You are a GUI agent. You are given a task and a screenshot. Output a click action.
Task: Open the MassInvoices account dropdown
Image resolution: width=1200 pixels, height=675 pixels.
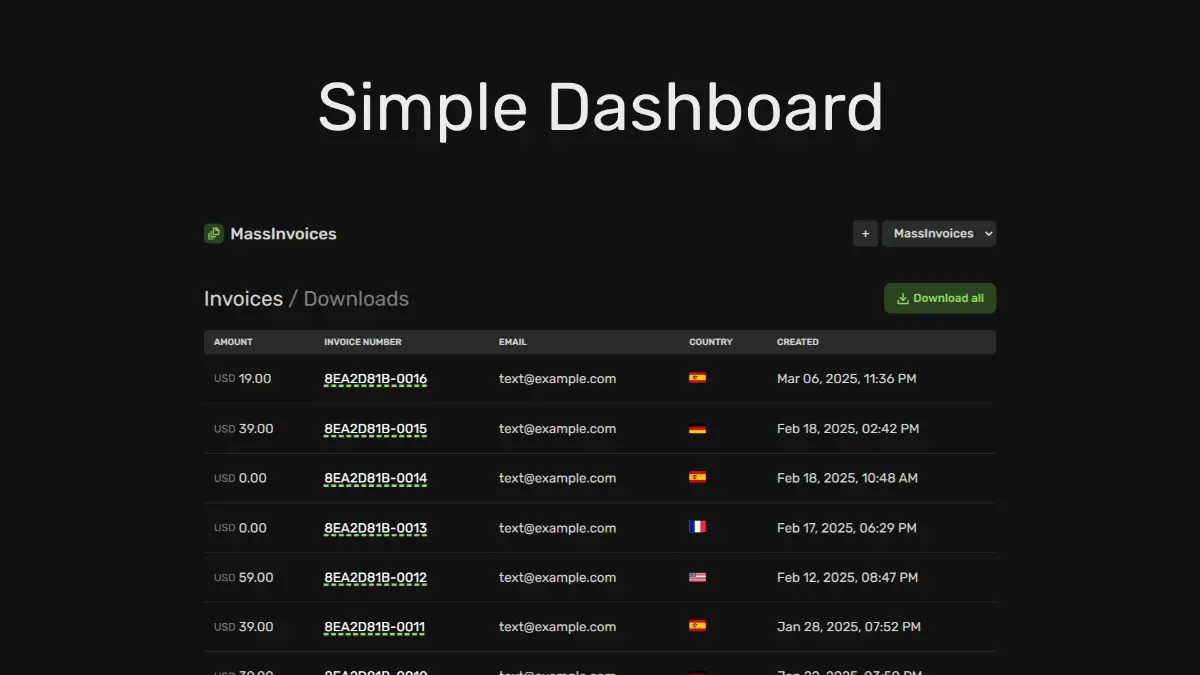point(938,234)
